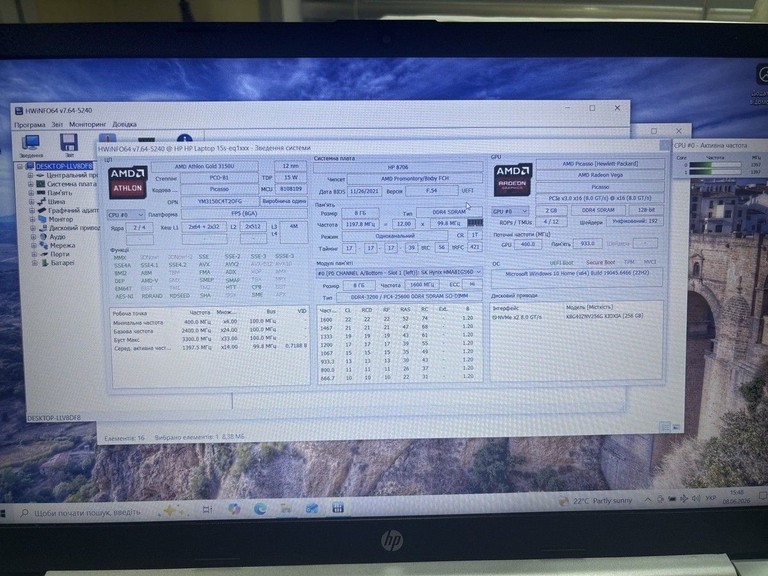Click the Буст Макс 3300.0 МГц row
Image resolution: width=768 pixels, height=576 pixels.
tap(210, 339)
